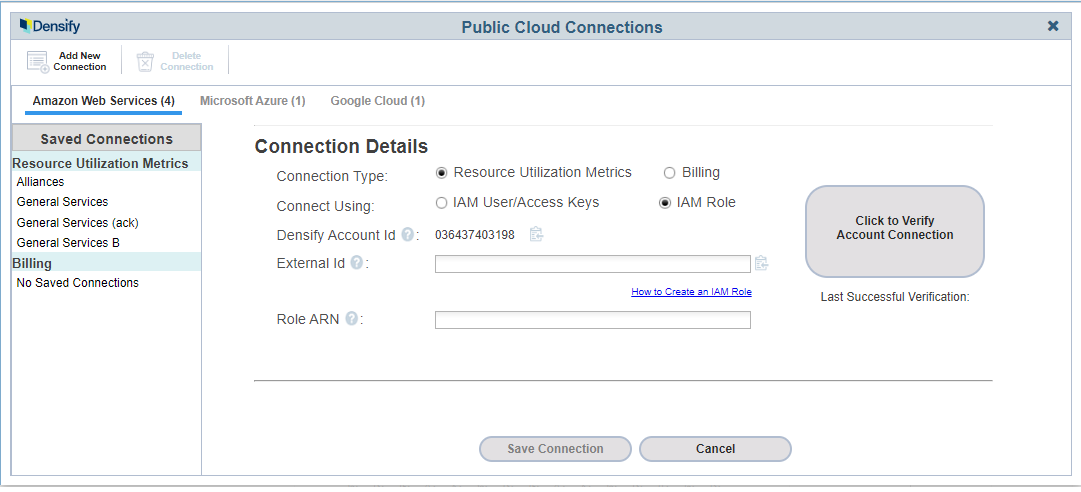Close the Public Cloud Connections dialog
1081x492 pixels.
(x=1053, y=26)
